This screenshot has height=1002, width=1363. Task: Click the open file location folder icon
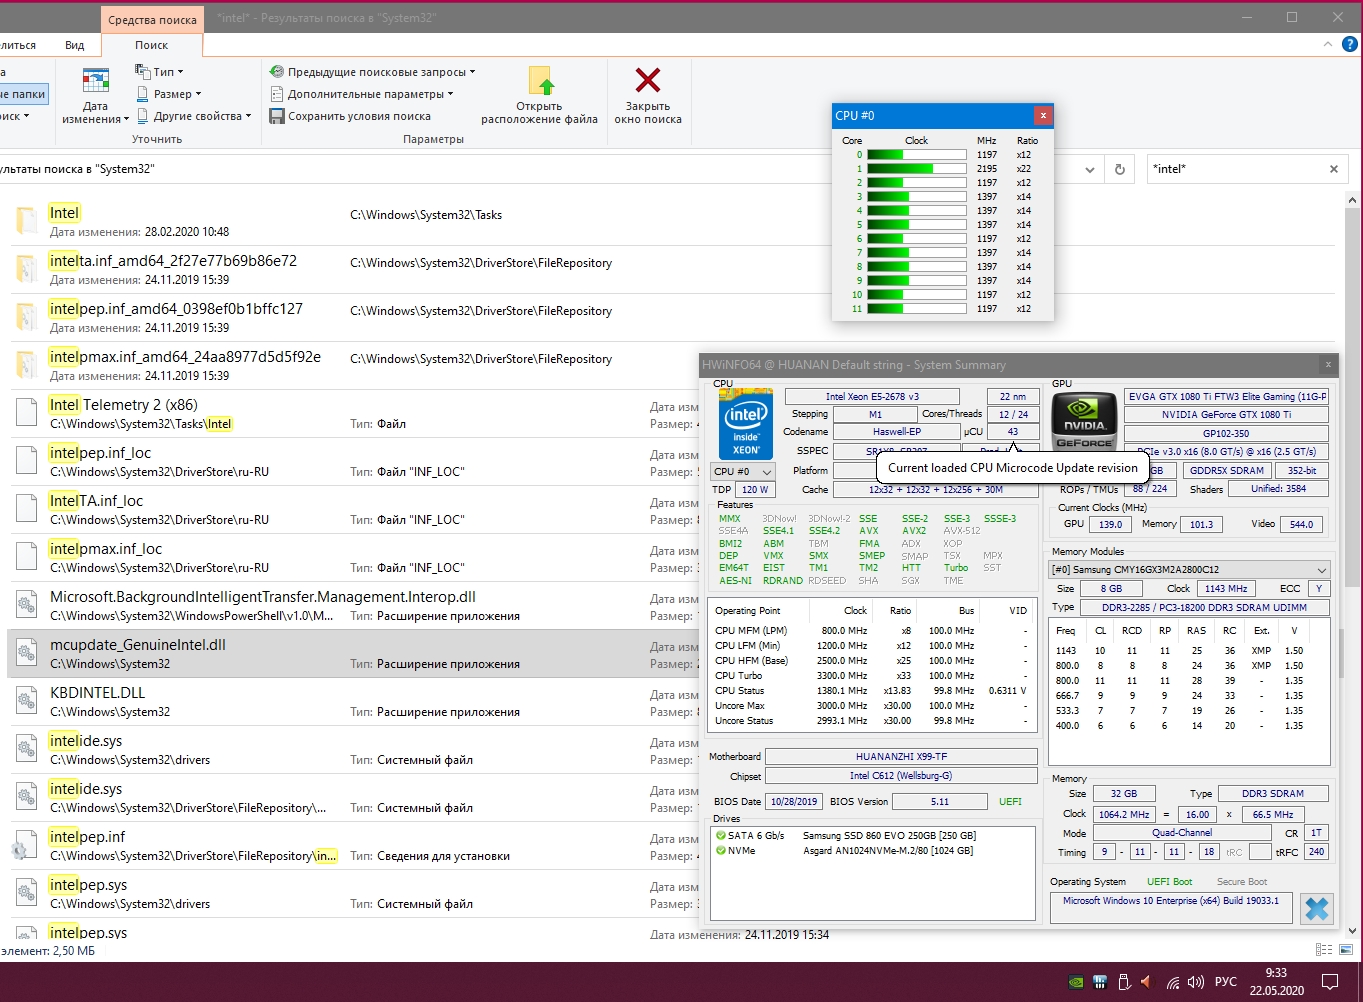click(x=540, y=81)
